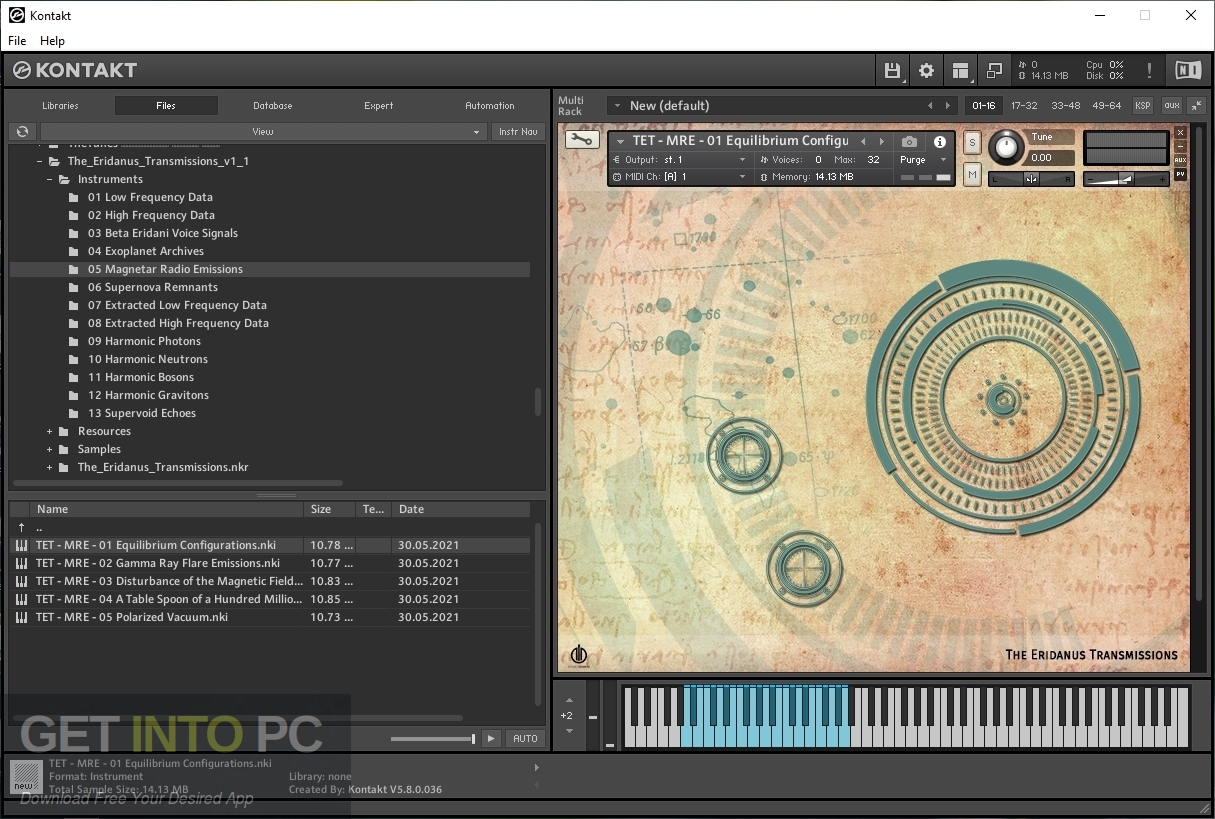Expand the Resources folder
Screen dimensions: 1215x819
(49, 431)
